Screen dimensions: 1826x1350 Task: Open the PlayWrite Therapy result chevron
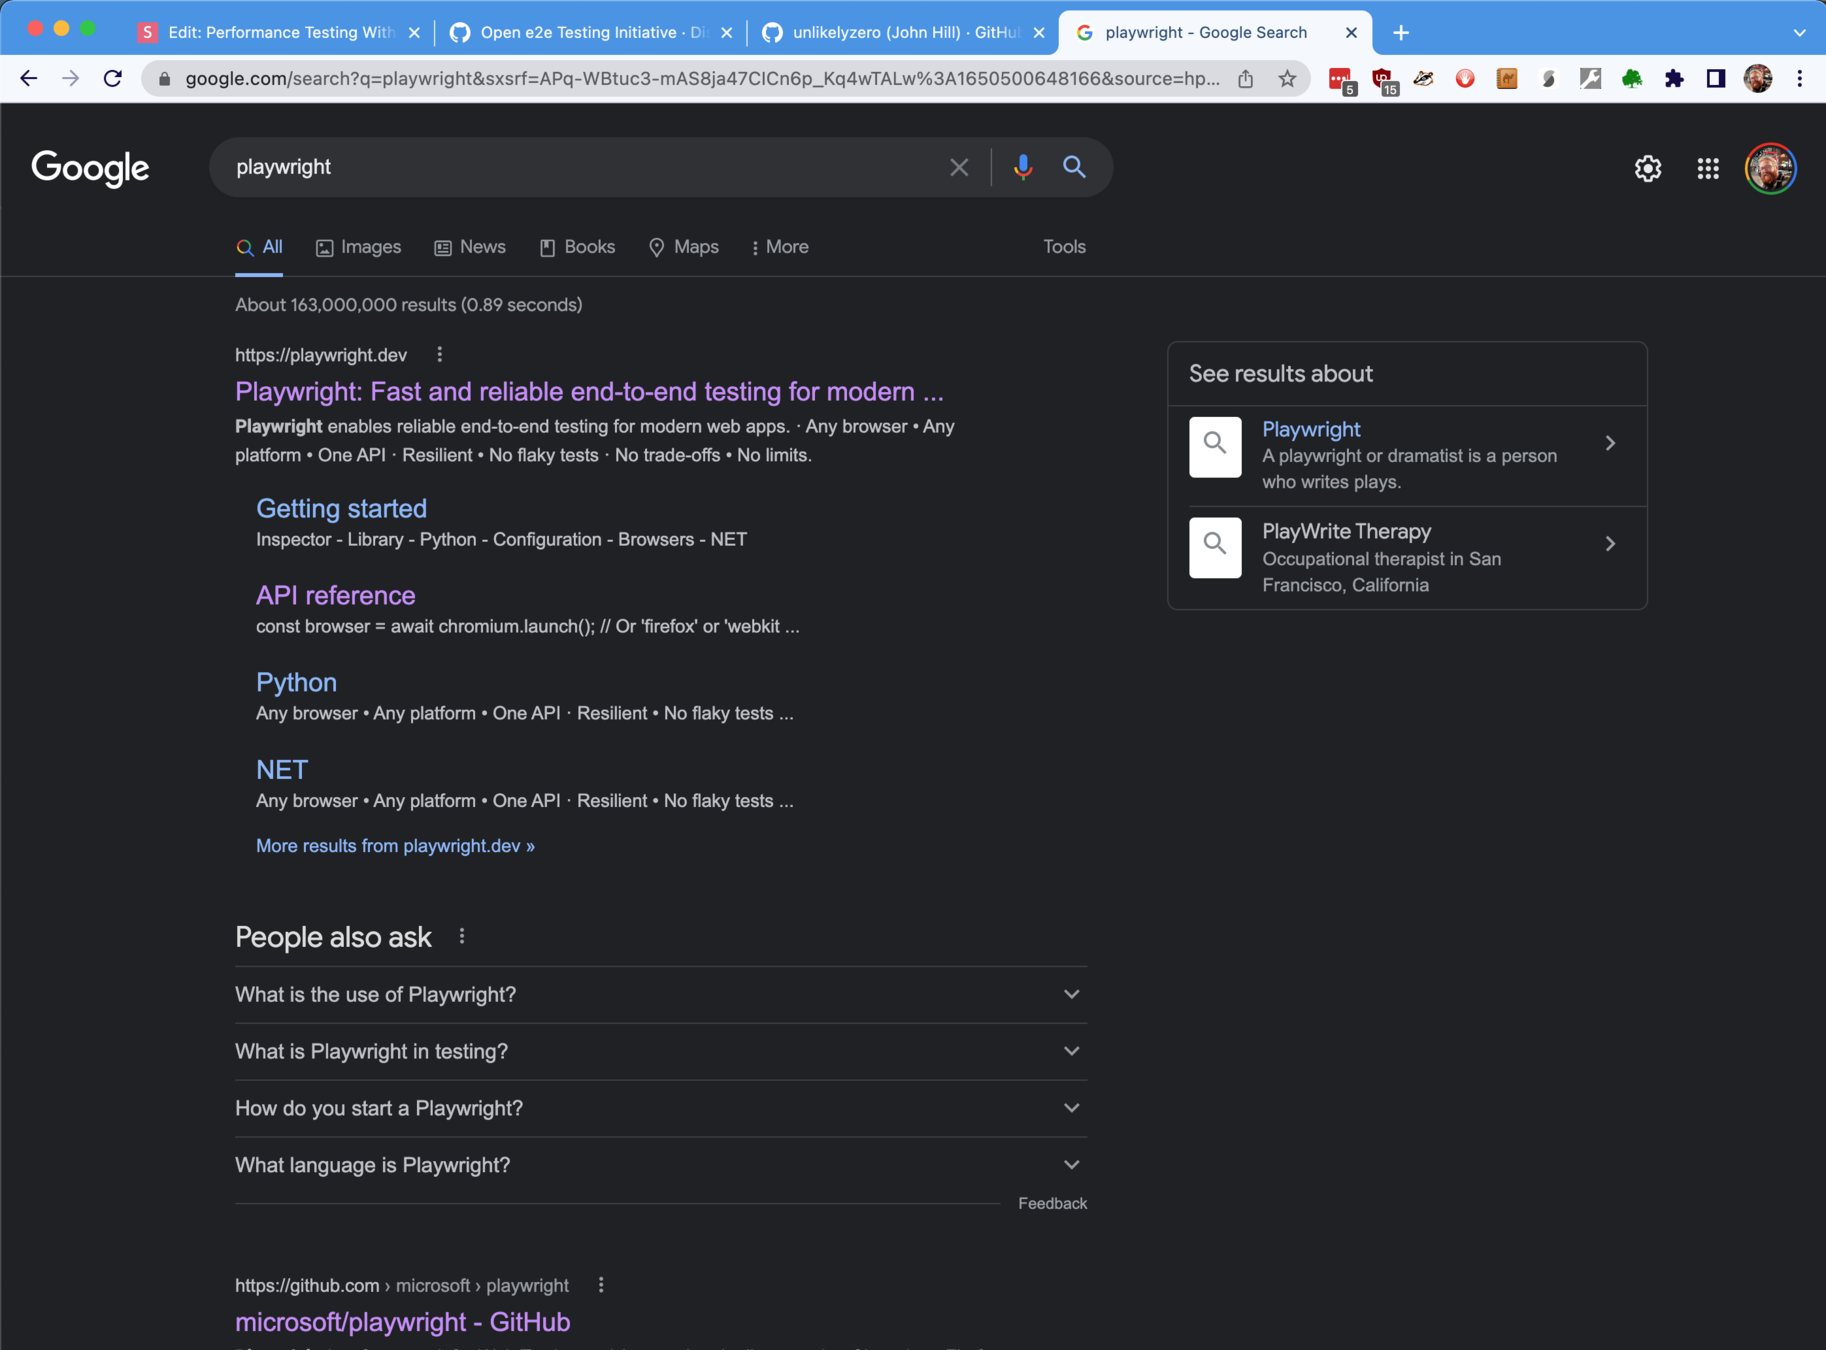[x=1610, y=544]
